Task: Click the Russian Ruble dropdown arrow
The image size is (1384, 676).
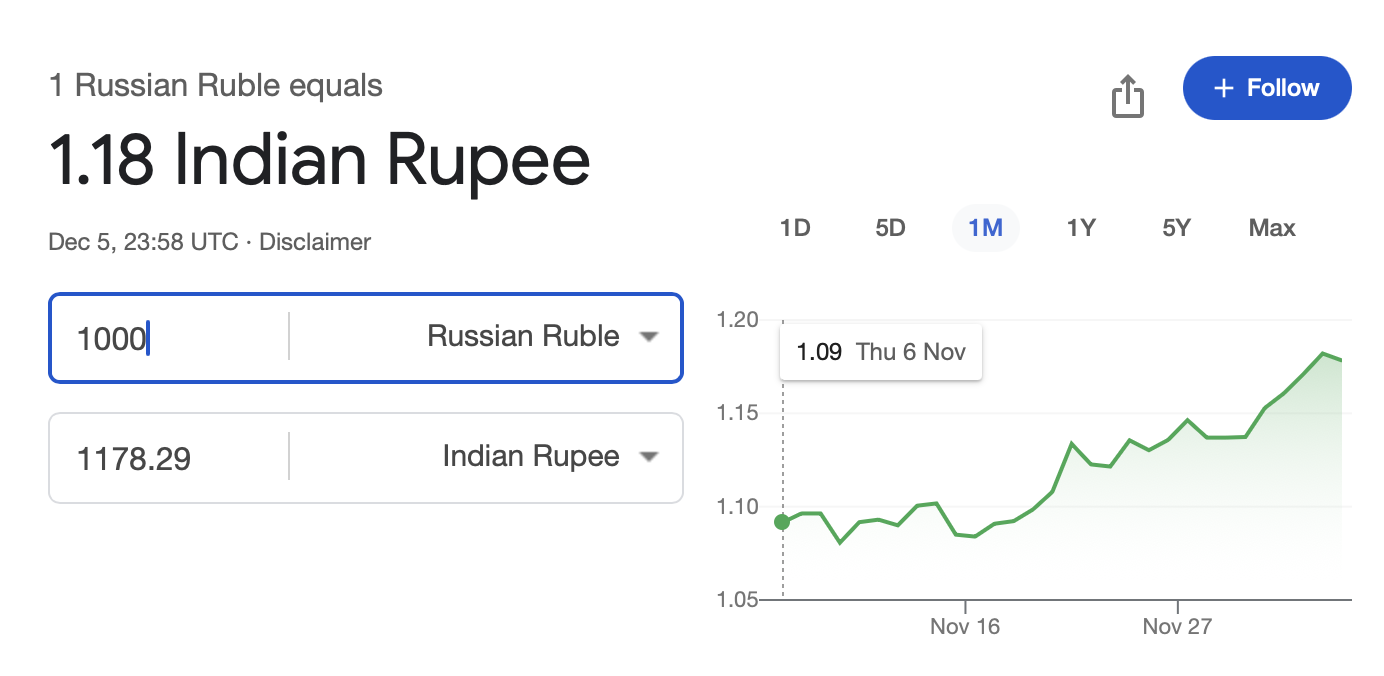Action: tap(649, 337)
